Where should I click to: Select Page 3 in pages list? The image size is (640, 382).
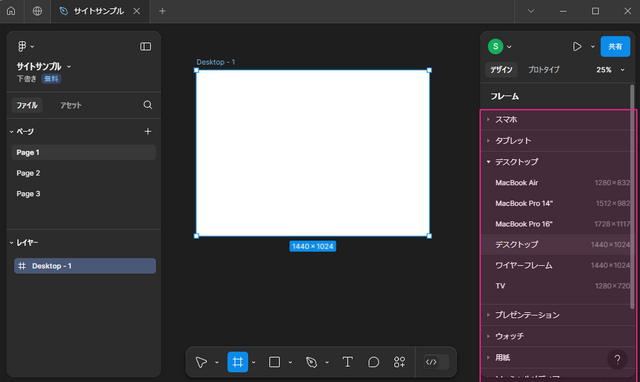click(84, 194)
